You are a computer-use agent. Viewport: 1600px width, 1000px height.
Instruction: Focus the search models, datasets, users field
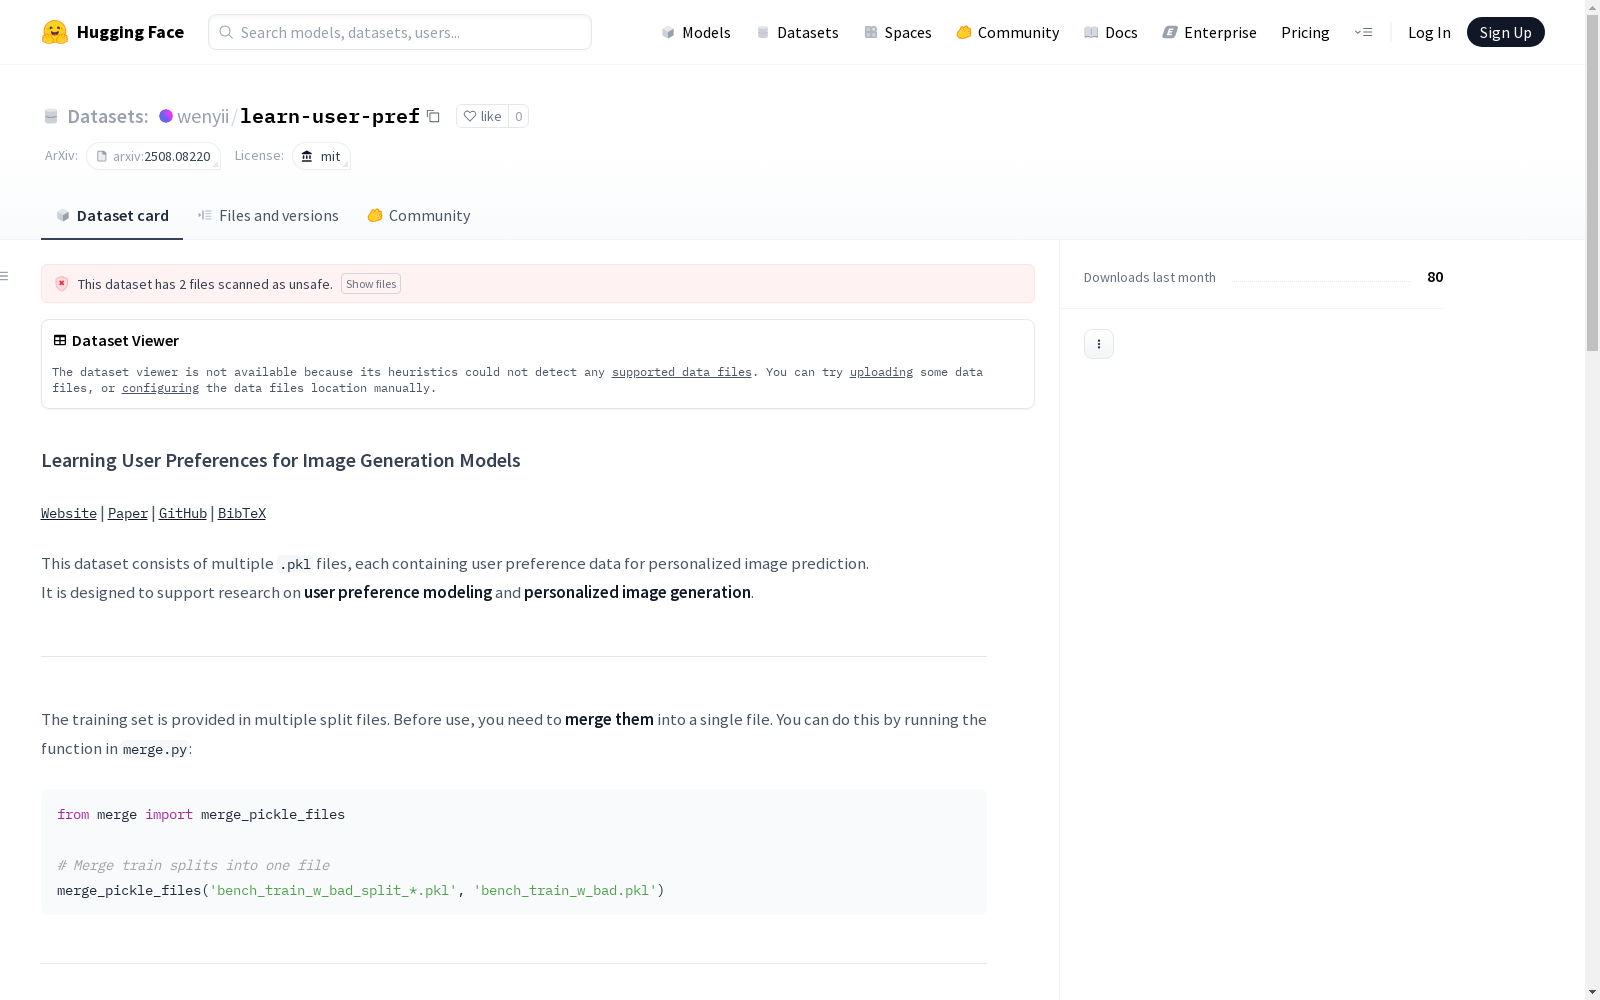(x=400, y=32)
